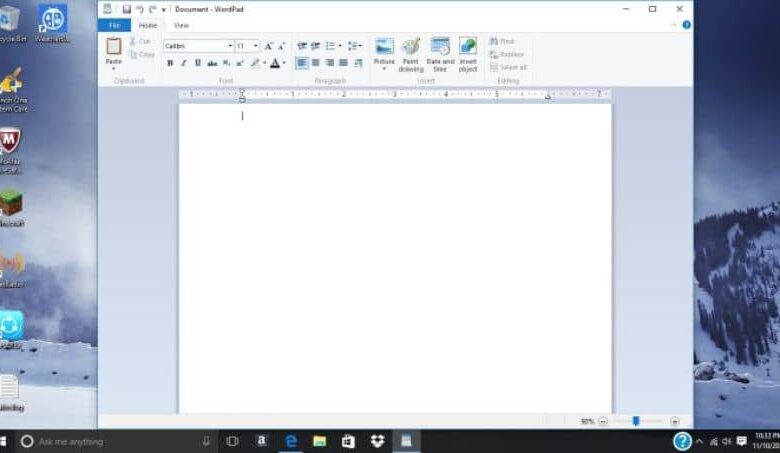780x453 pixels.
Task: Open Customize Quick Access Toolbar dropdown
Action: point(164,9)
